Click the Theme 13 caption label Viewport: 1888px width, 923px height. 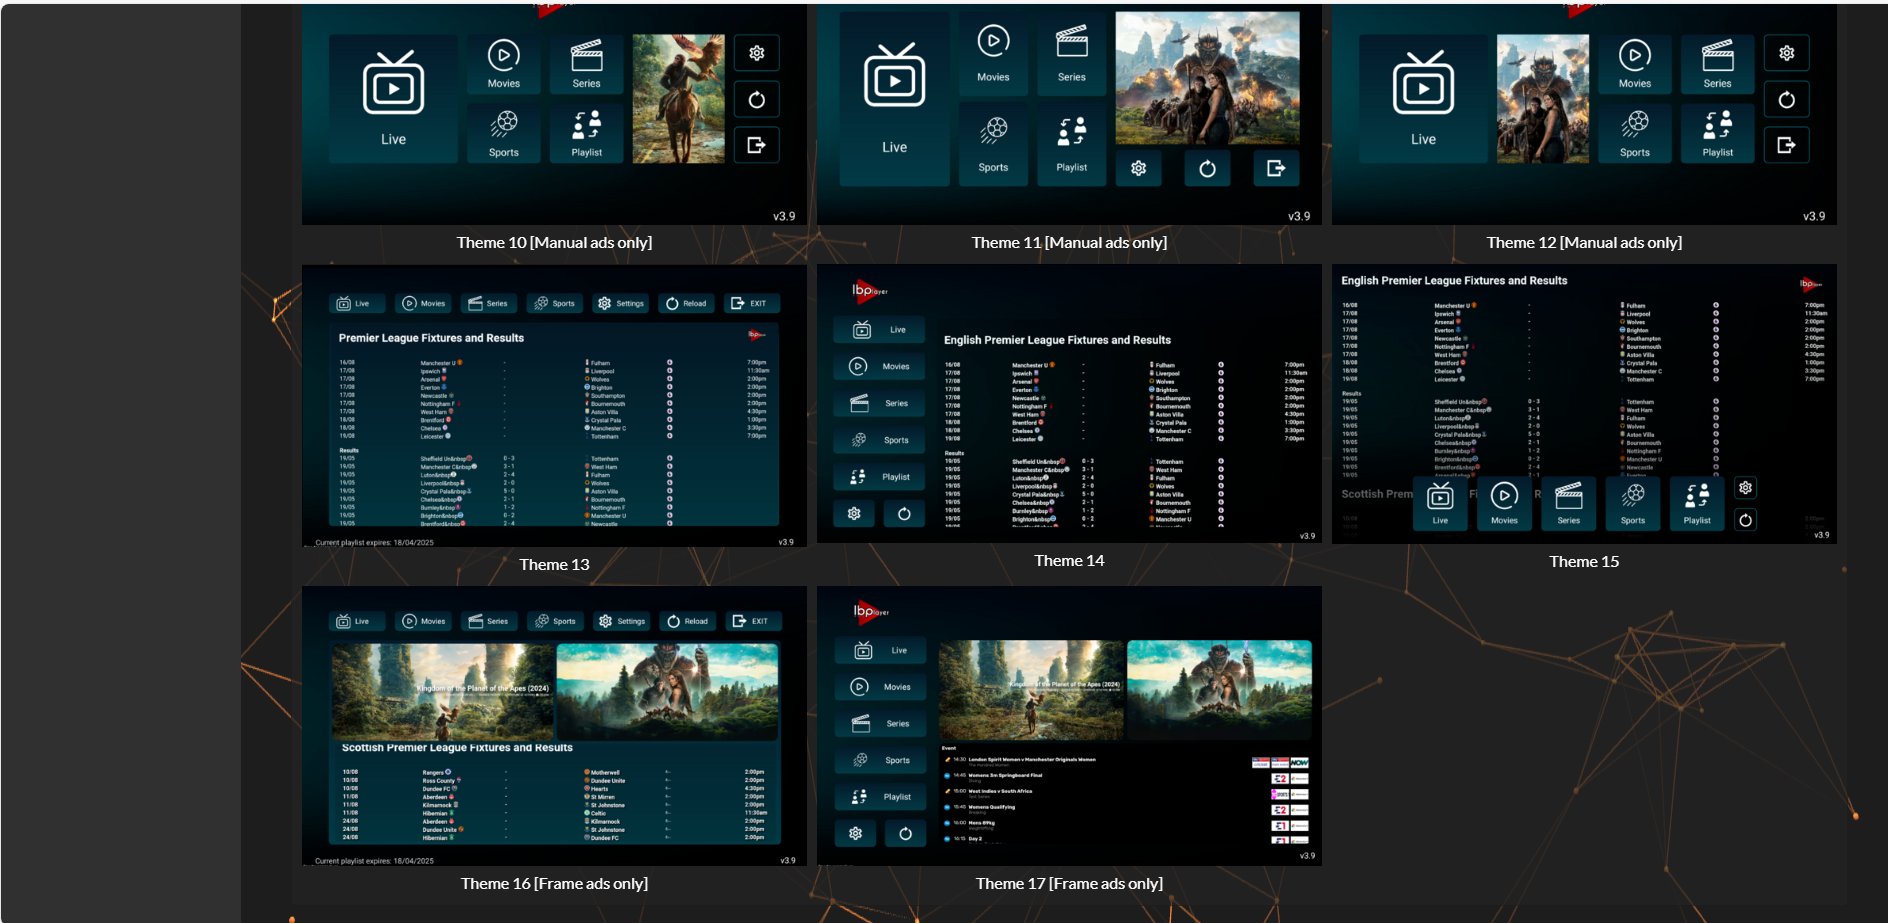pos(554,565)
